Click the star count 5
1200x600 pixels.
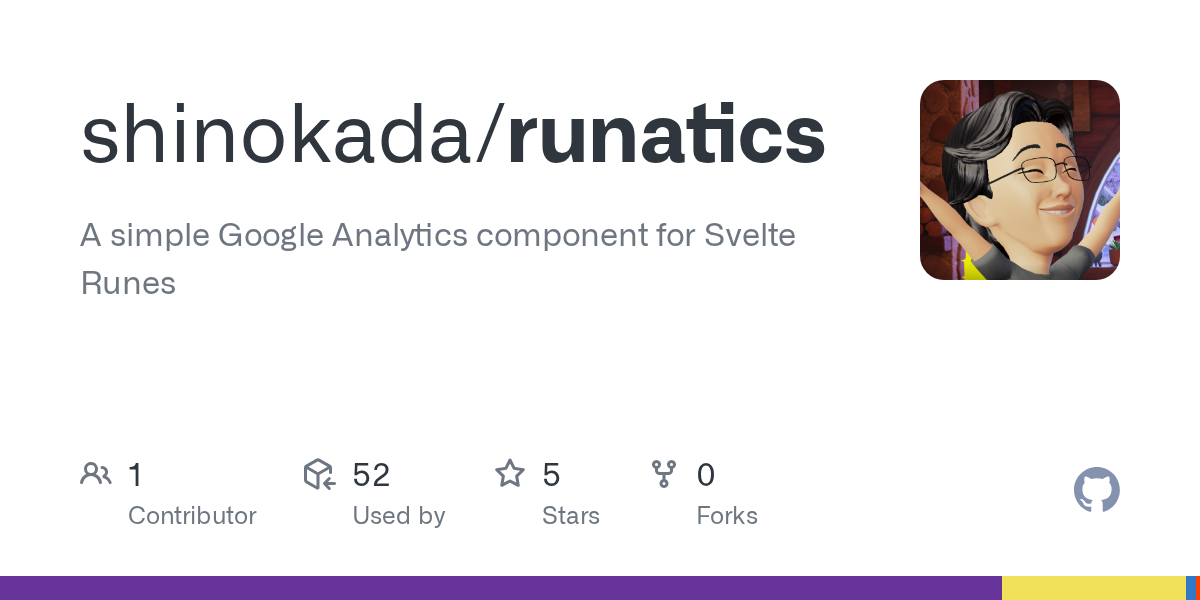pyautogui.click(x=551, y=475)
